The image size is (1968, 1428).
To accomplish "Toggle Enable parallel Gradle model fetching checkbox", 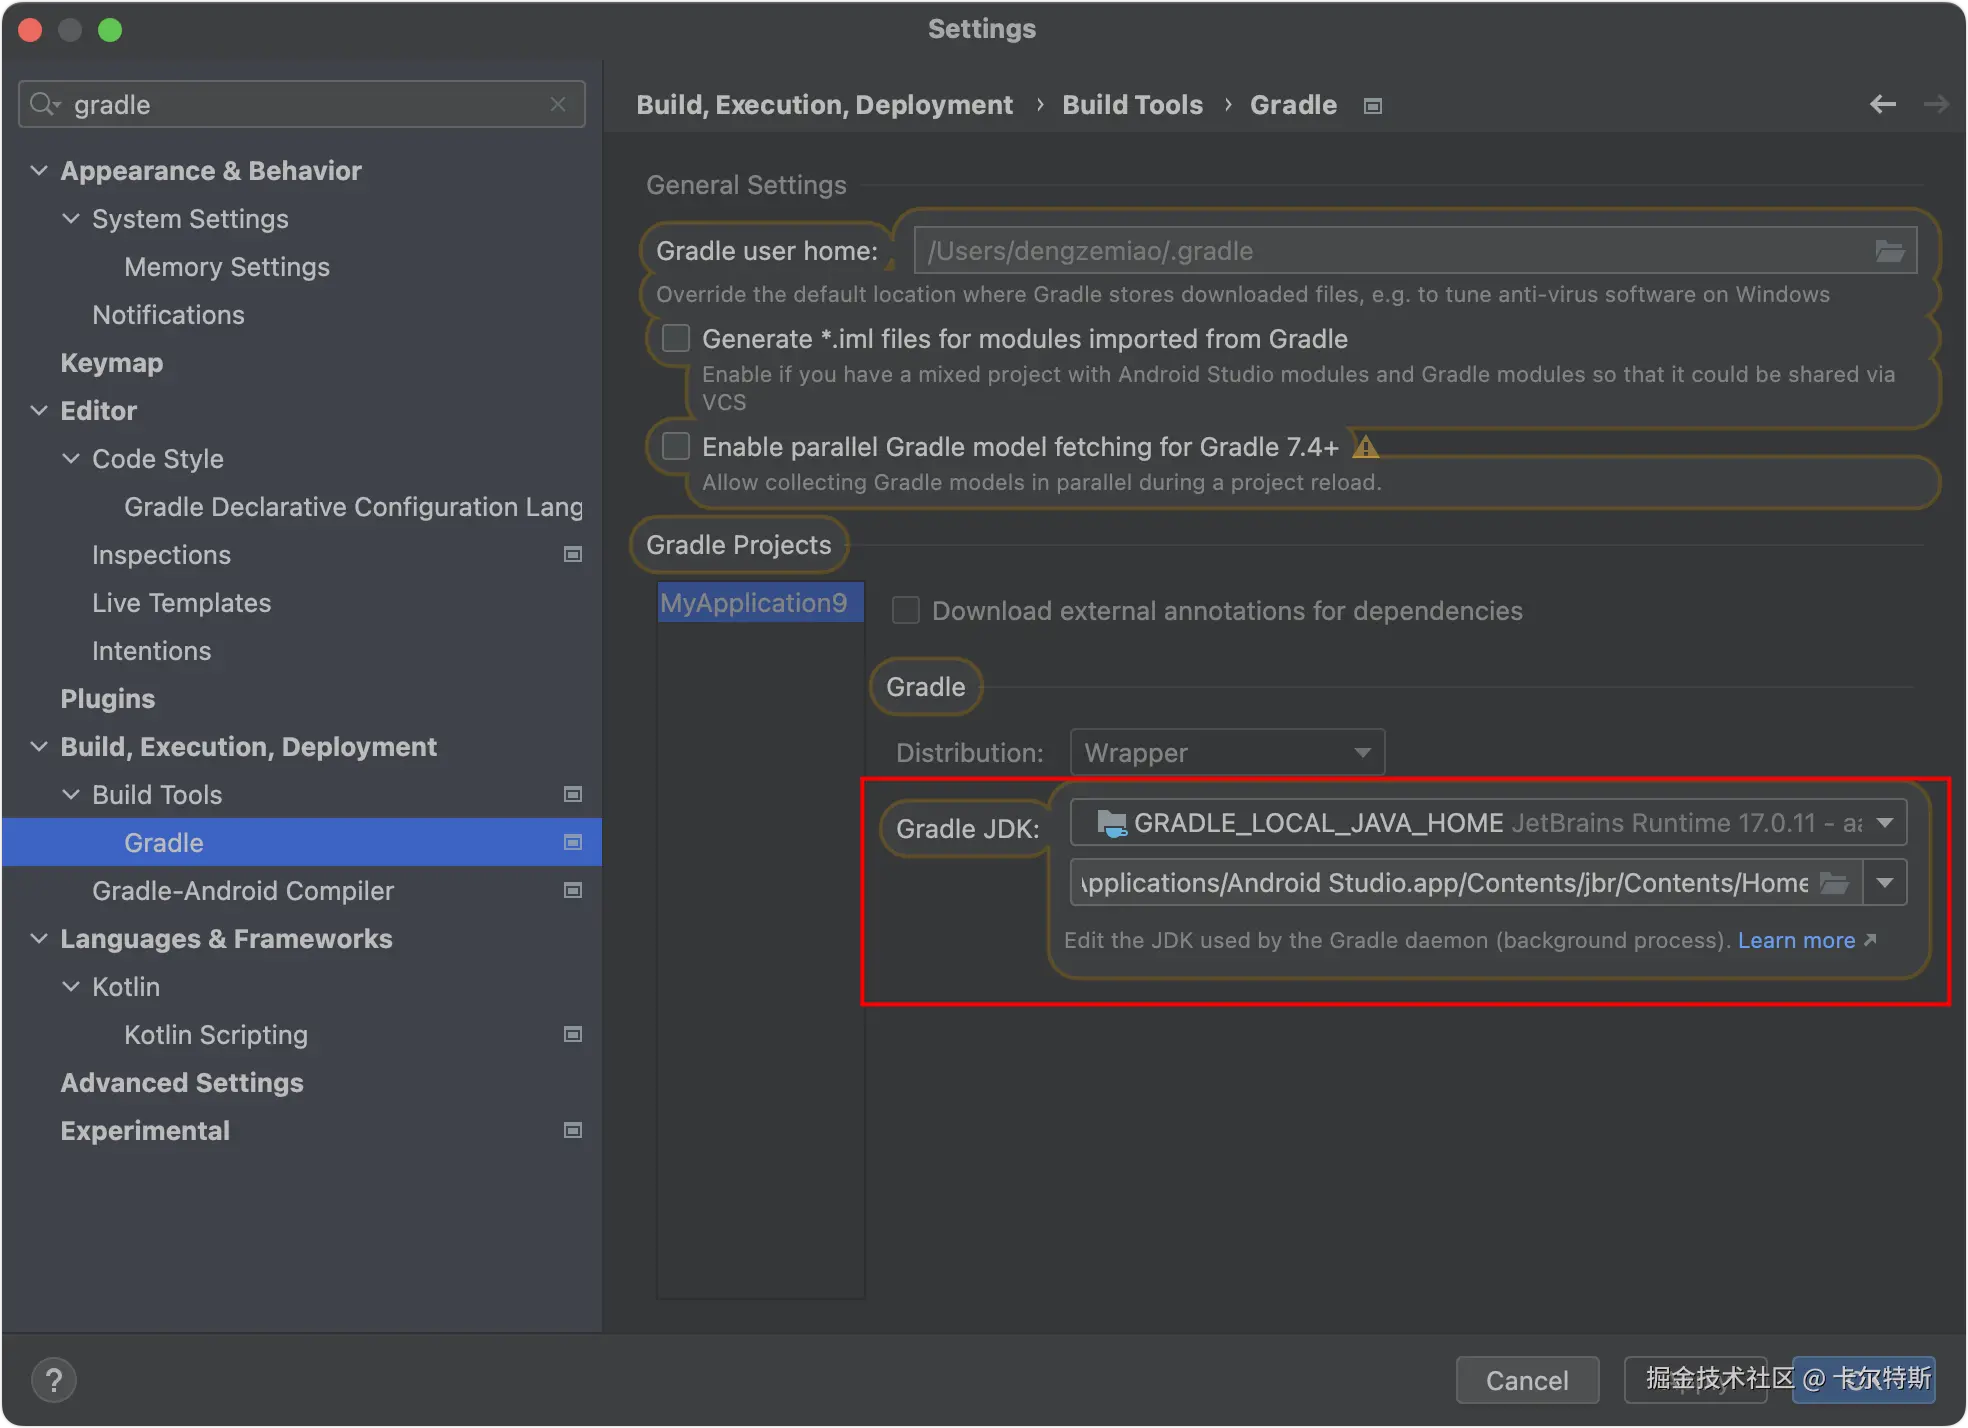I will click(676, 447).
